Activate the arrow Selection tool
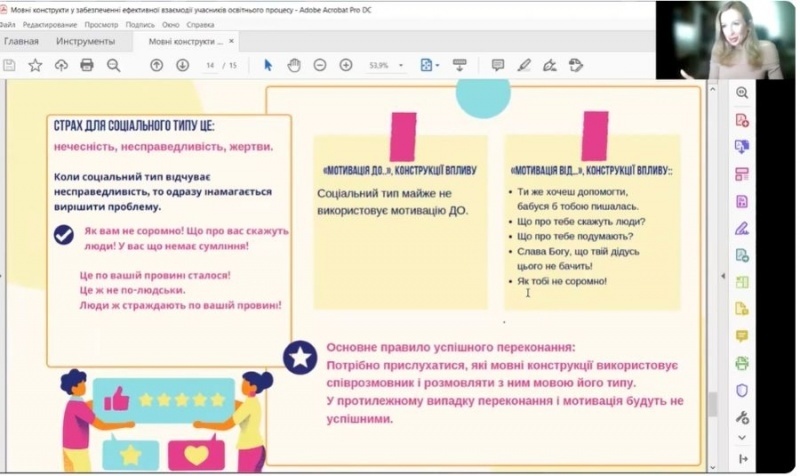Image resolution: width=800 pixels, height=476 pixels. tap(268, 65)
